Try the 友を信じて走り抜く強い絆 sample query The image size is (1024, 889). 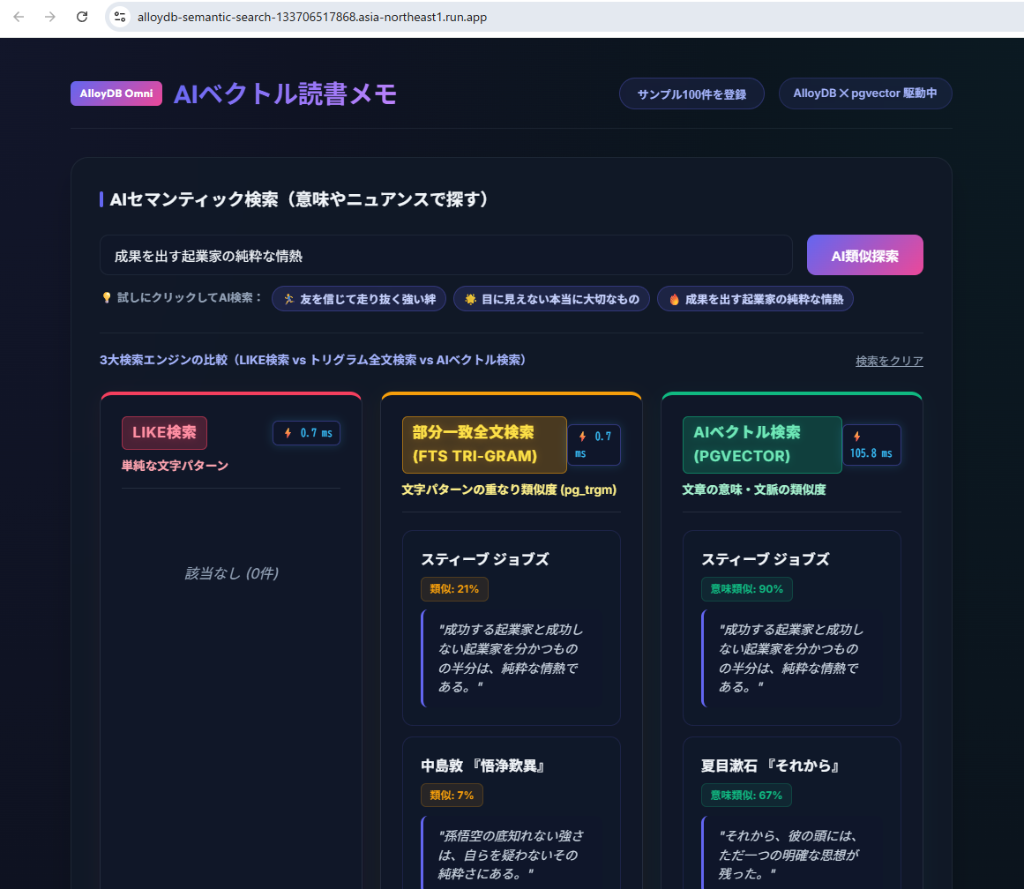click(x=359, y=299)
